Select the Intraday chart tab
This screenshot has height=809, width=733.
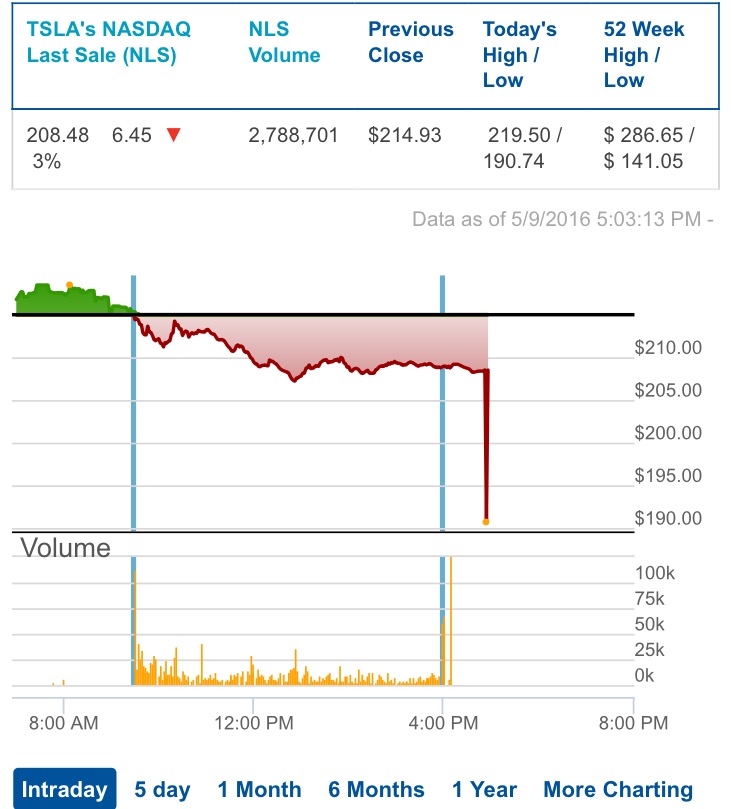click(x=64, y=788)
